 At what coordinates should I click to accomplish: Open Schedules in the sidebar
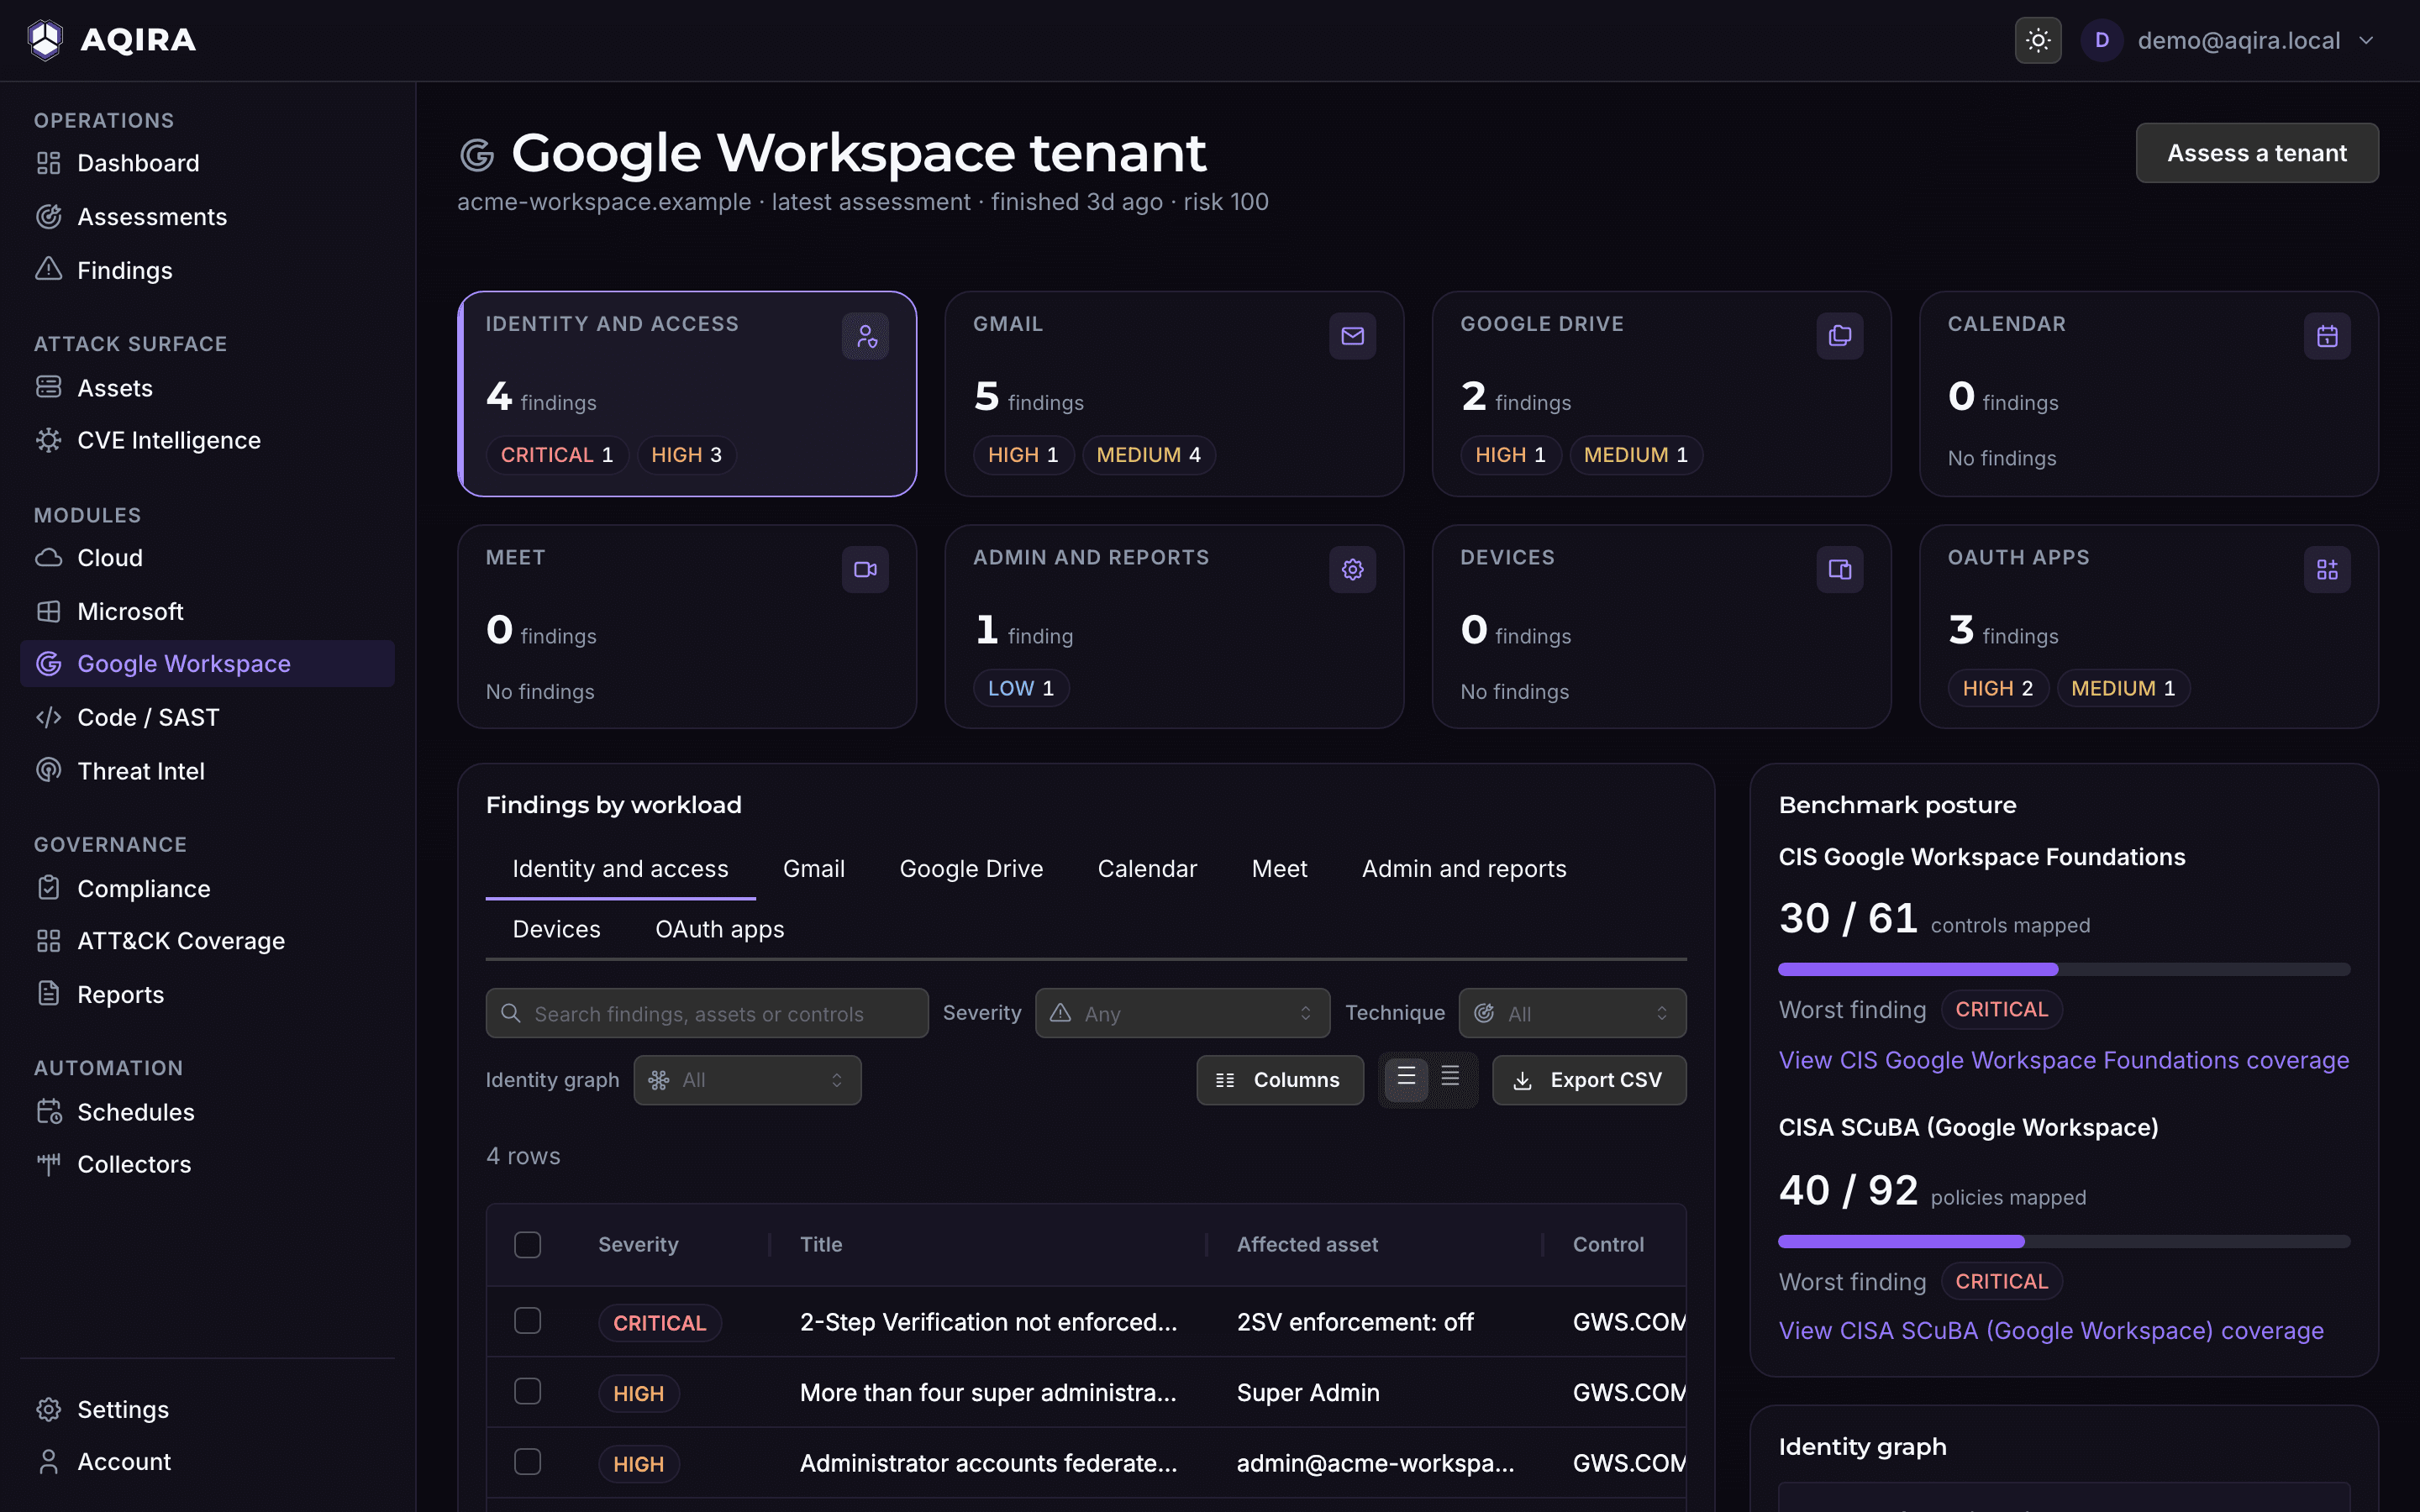tap(207, 1112)
